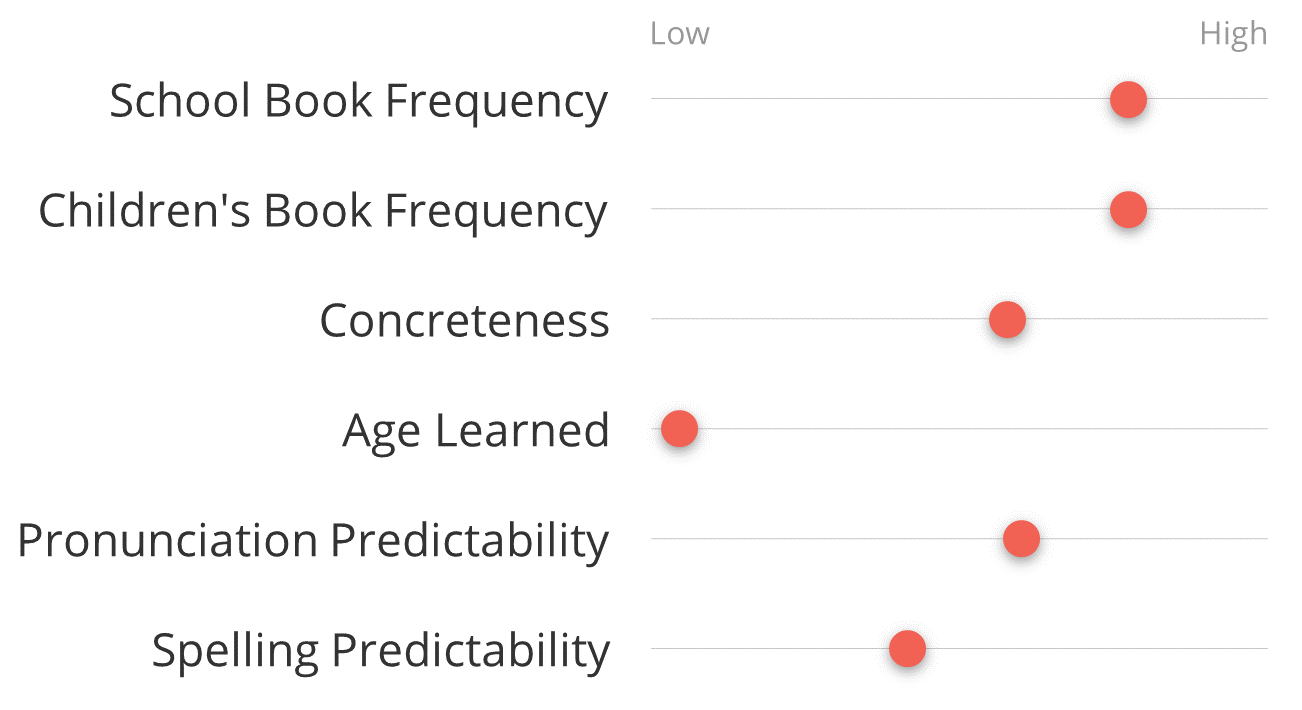Select the Age Learned red dot
Viewport: 1302px width, 710px height.
[679, 429]
